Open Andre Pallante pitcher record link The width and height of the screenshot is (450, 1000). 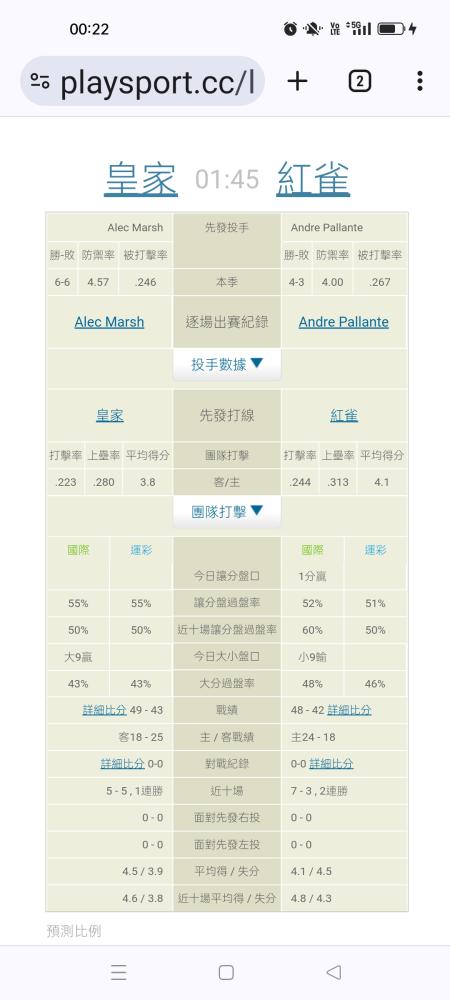tap(344, 322)
